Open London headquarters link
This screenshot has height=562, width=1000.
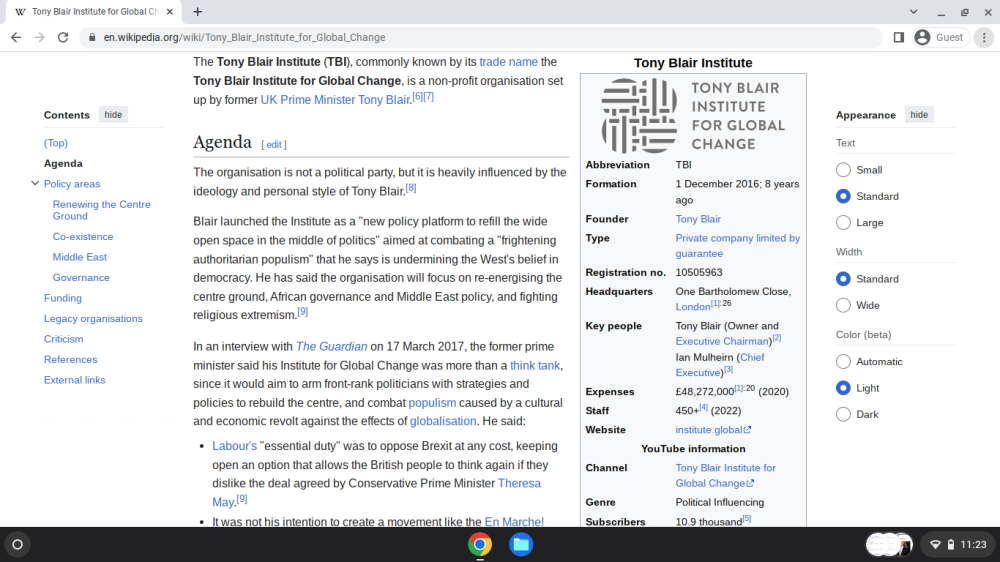693,307
